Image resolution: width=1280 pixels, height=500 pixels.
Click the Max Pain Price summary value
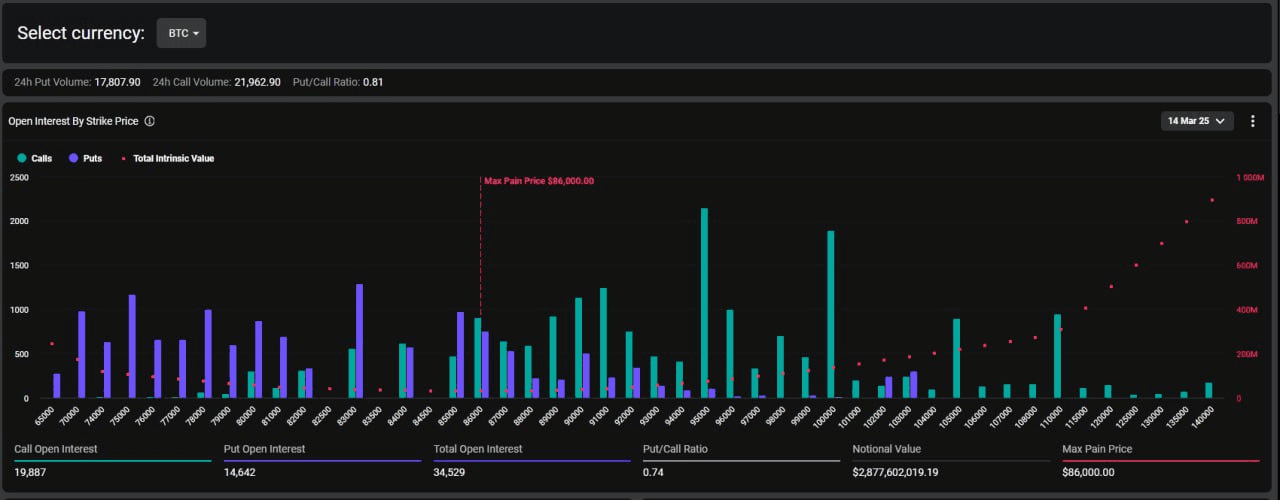tap(1088, 472)
